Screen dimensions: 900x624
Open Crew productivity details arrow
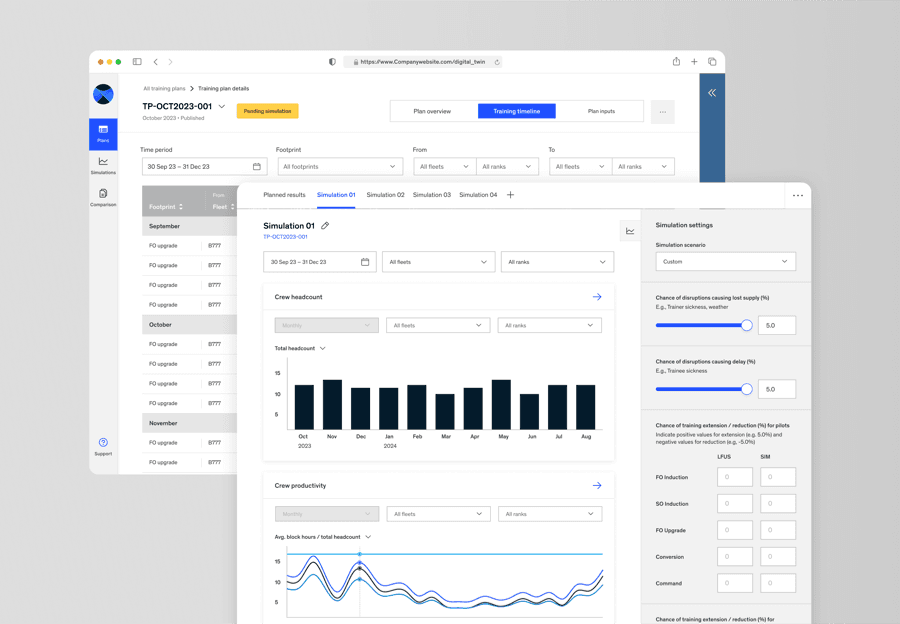tap(597, 486)
